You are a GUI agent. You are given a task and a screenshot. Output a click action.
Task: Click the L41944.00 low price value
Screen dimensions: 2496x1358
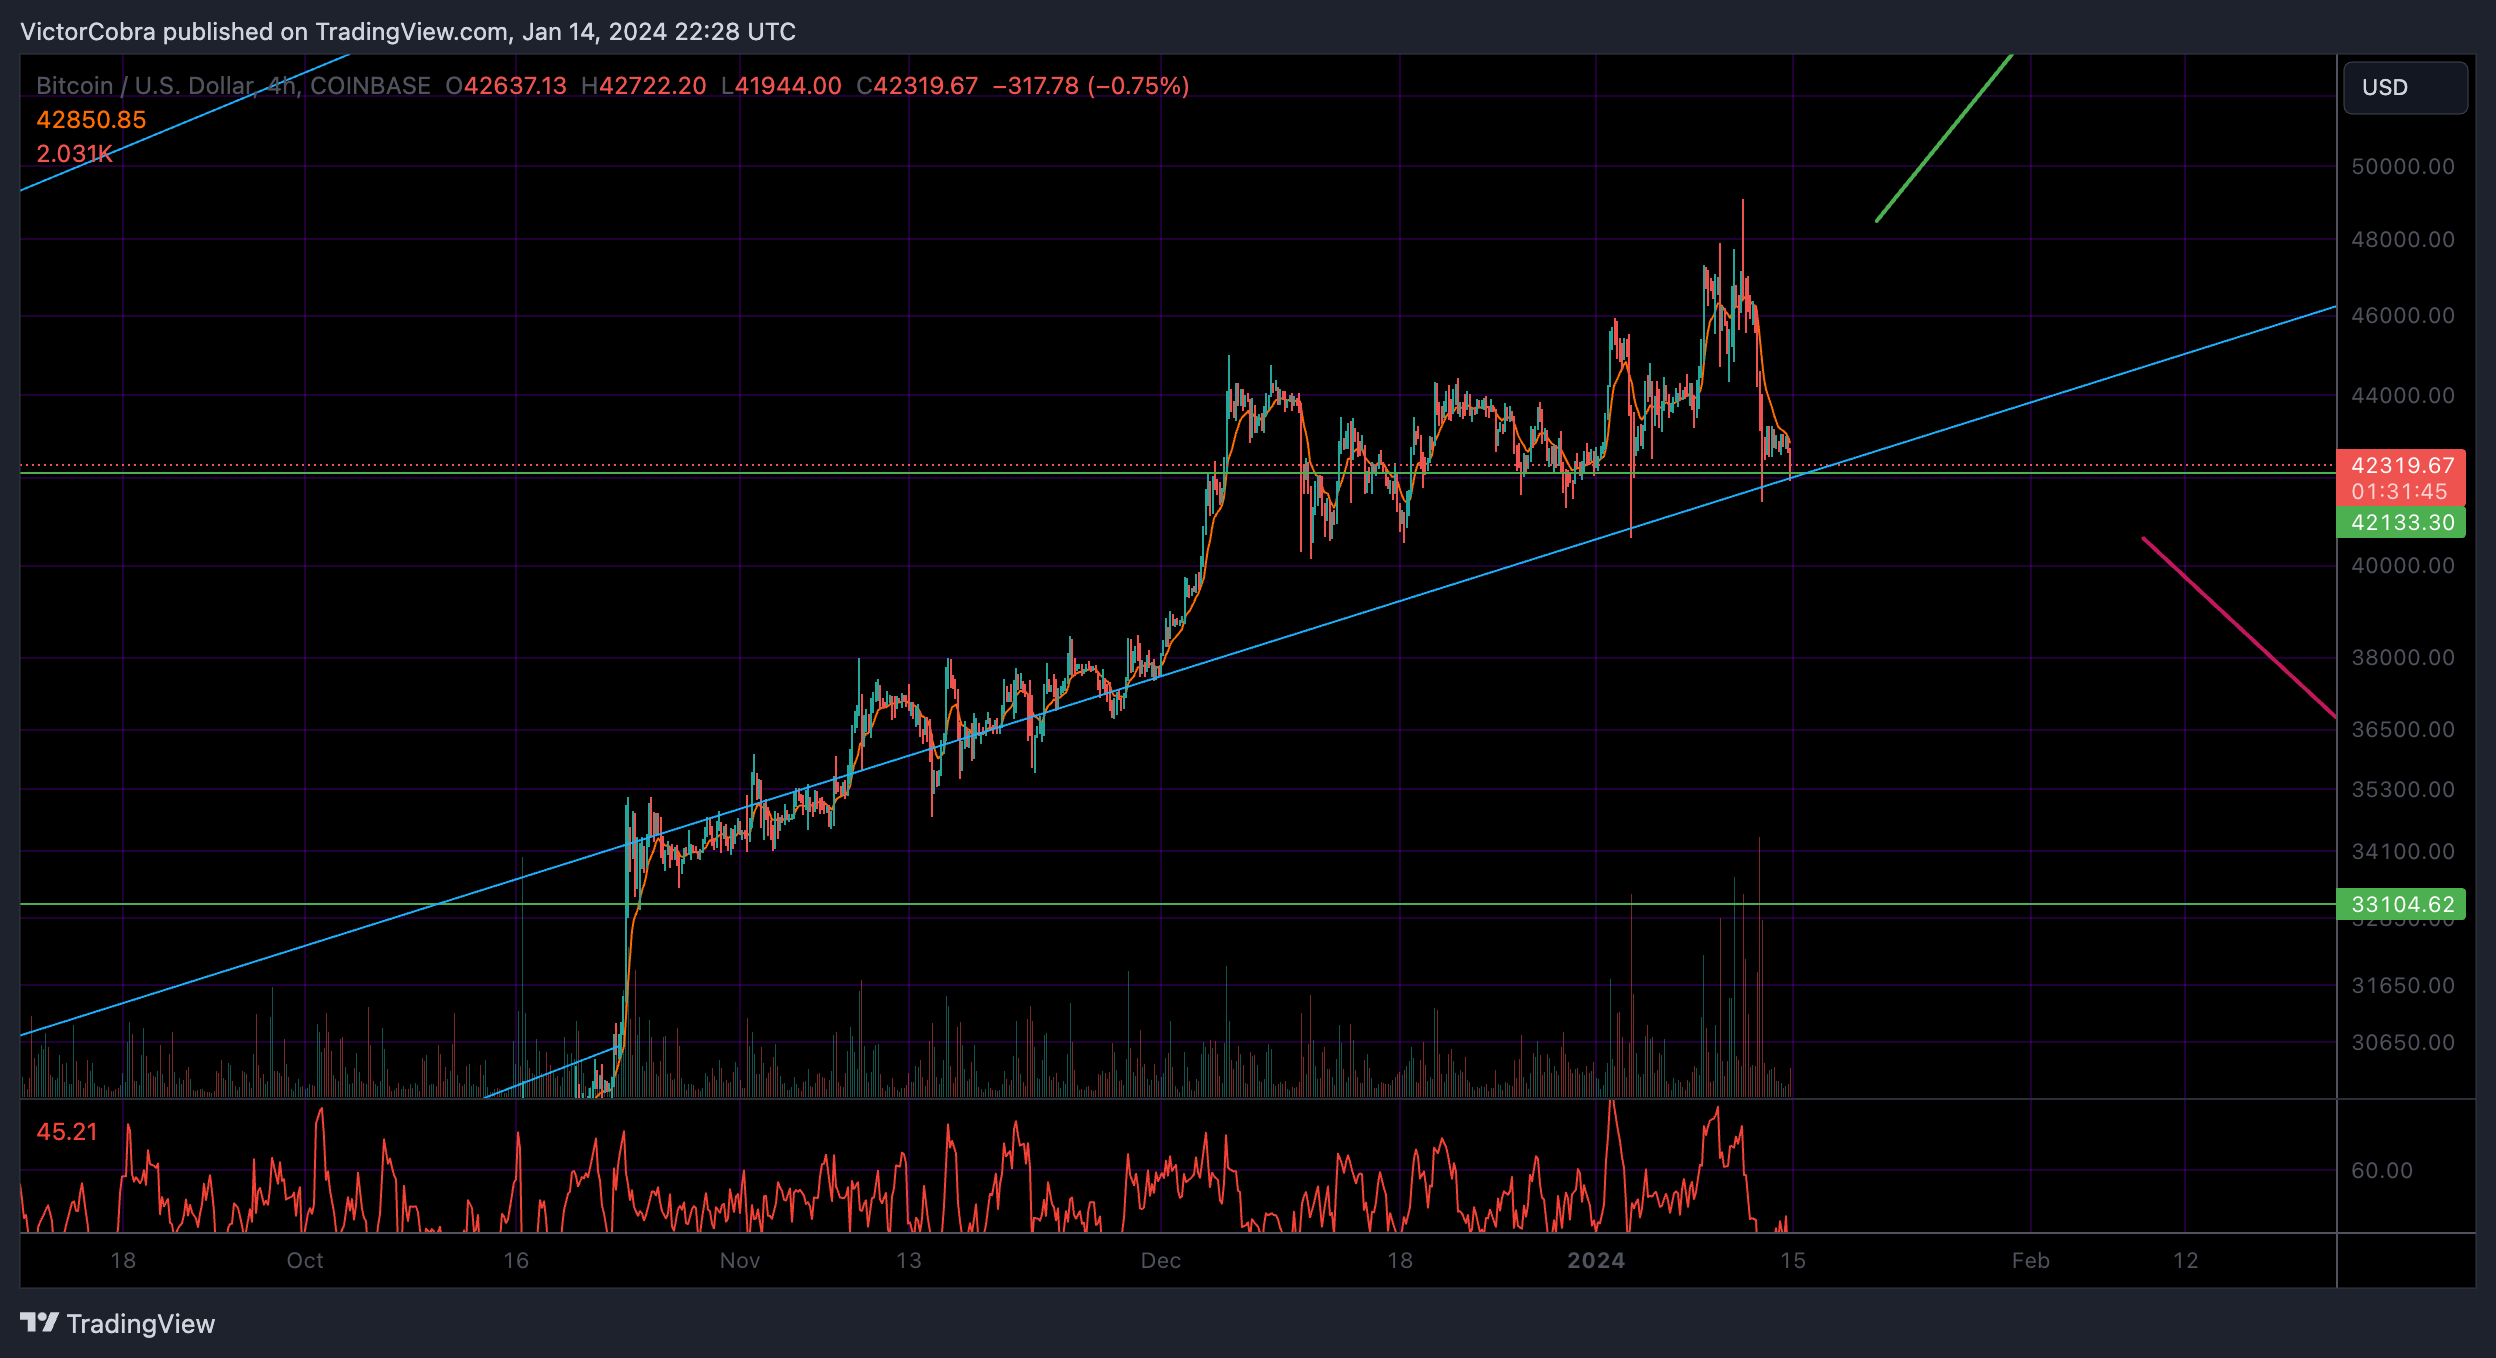(781, 86)
